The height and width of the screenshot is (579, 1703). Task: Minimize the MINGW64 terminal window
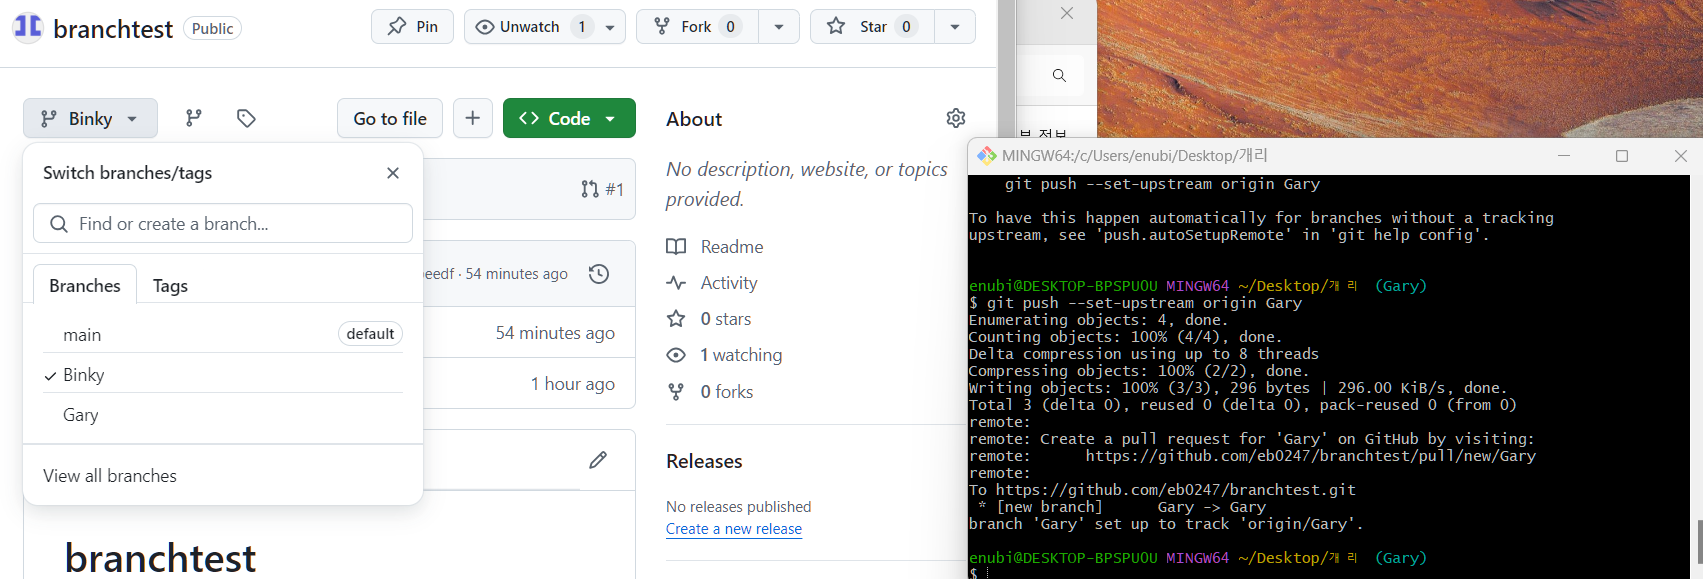click(x=1564, y=156)
